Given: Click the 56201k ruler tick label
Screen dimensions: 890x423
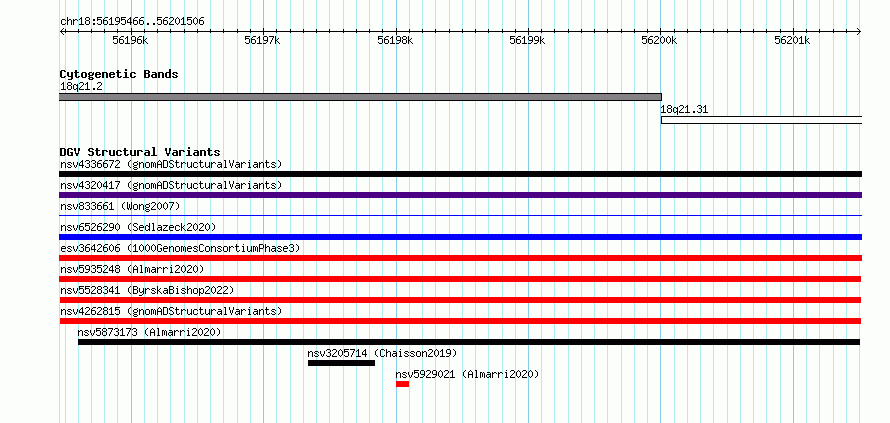Looking at the screenshot, I should [792, 40].
